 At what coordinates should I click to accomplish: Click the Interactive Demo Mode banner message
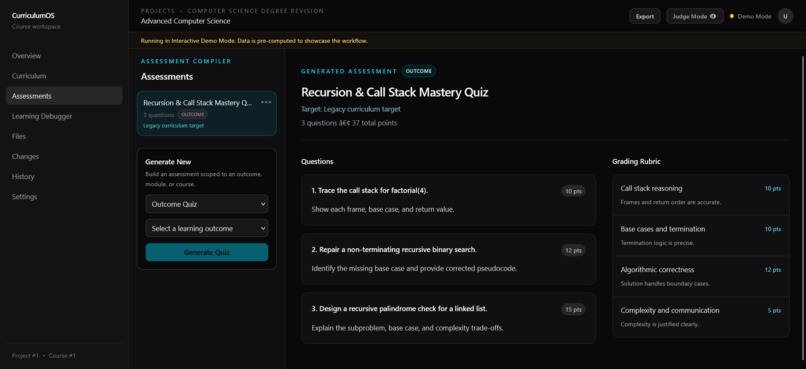(x=254, y=41)
